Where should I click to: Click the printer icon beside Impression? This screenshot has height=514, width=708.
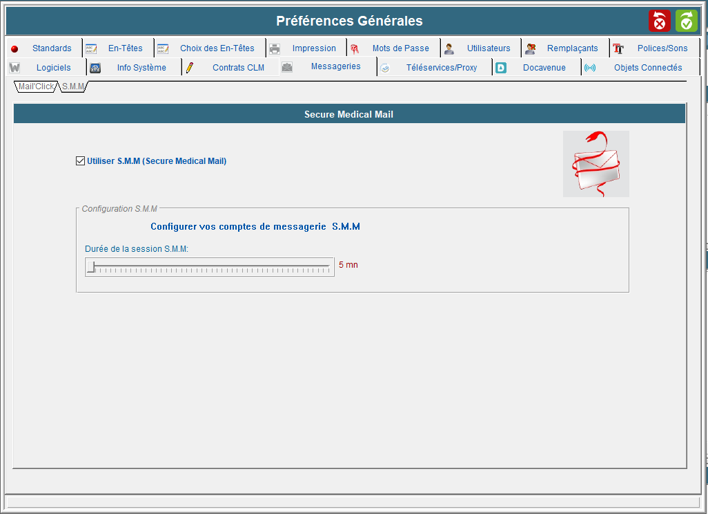coord(275,48)
